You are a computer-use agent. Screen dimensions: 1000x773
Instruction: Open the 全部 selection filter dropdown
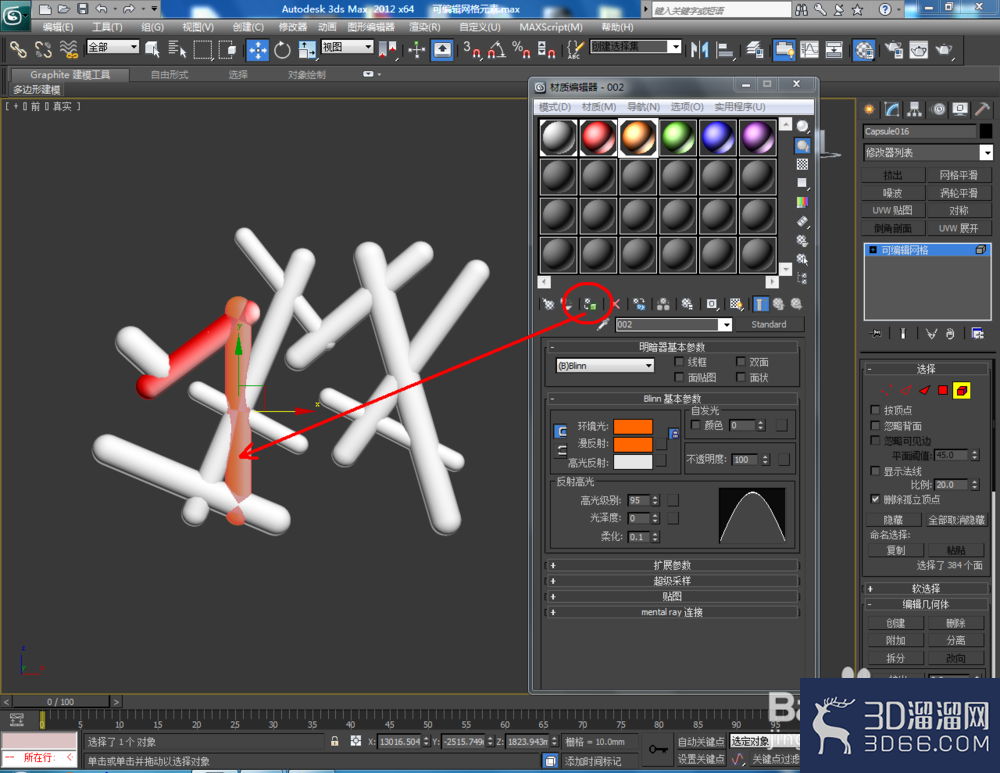[113, 47]
